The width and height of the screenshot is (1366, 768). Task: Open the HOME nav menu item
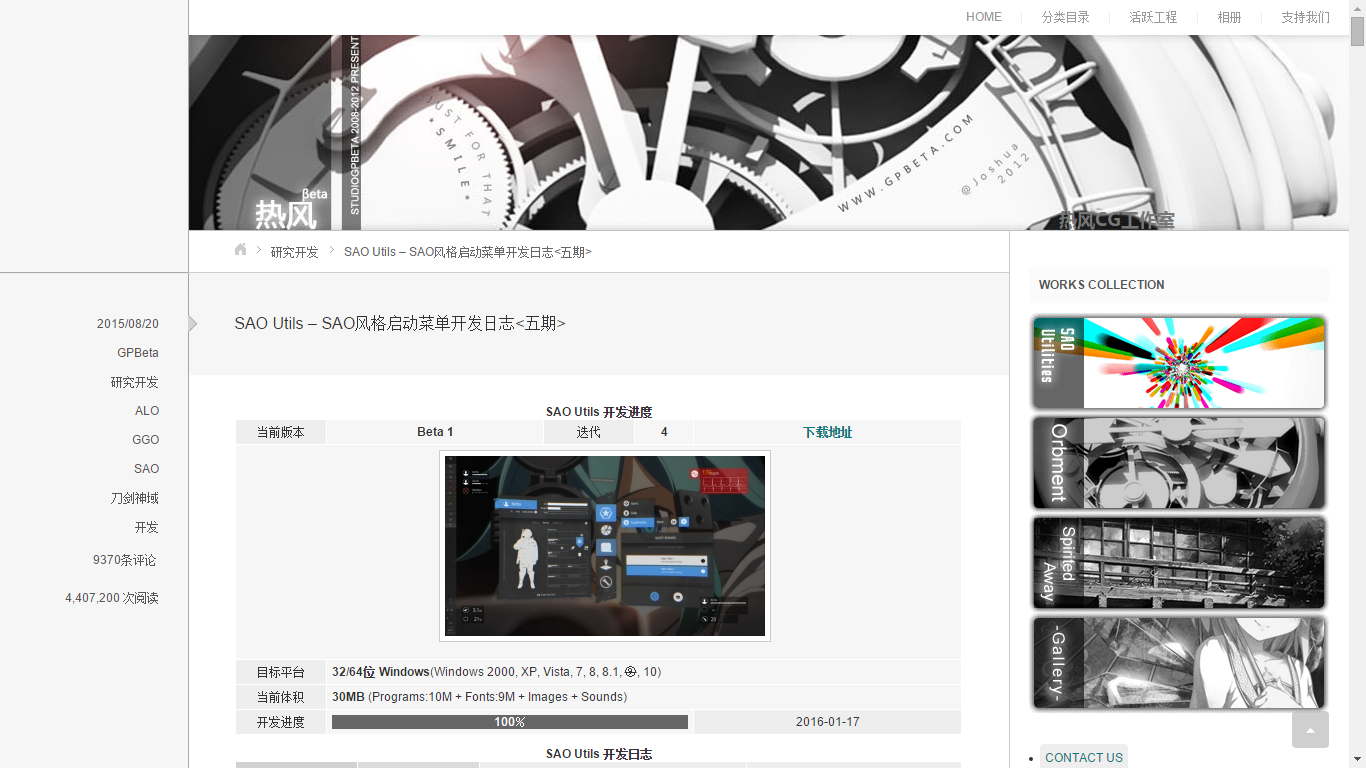[984, 17]
